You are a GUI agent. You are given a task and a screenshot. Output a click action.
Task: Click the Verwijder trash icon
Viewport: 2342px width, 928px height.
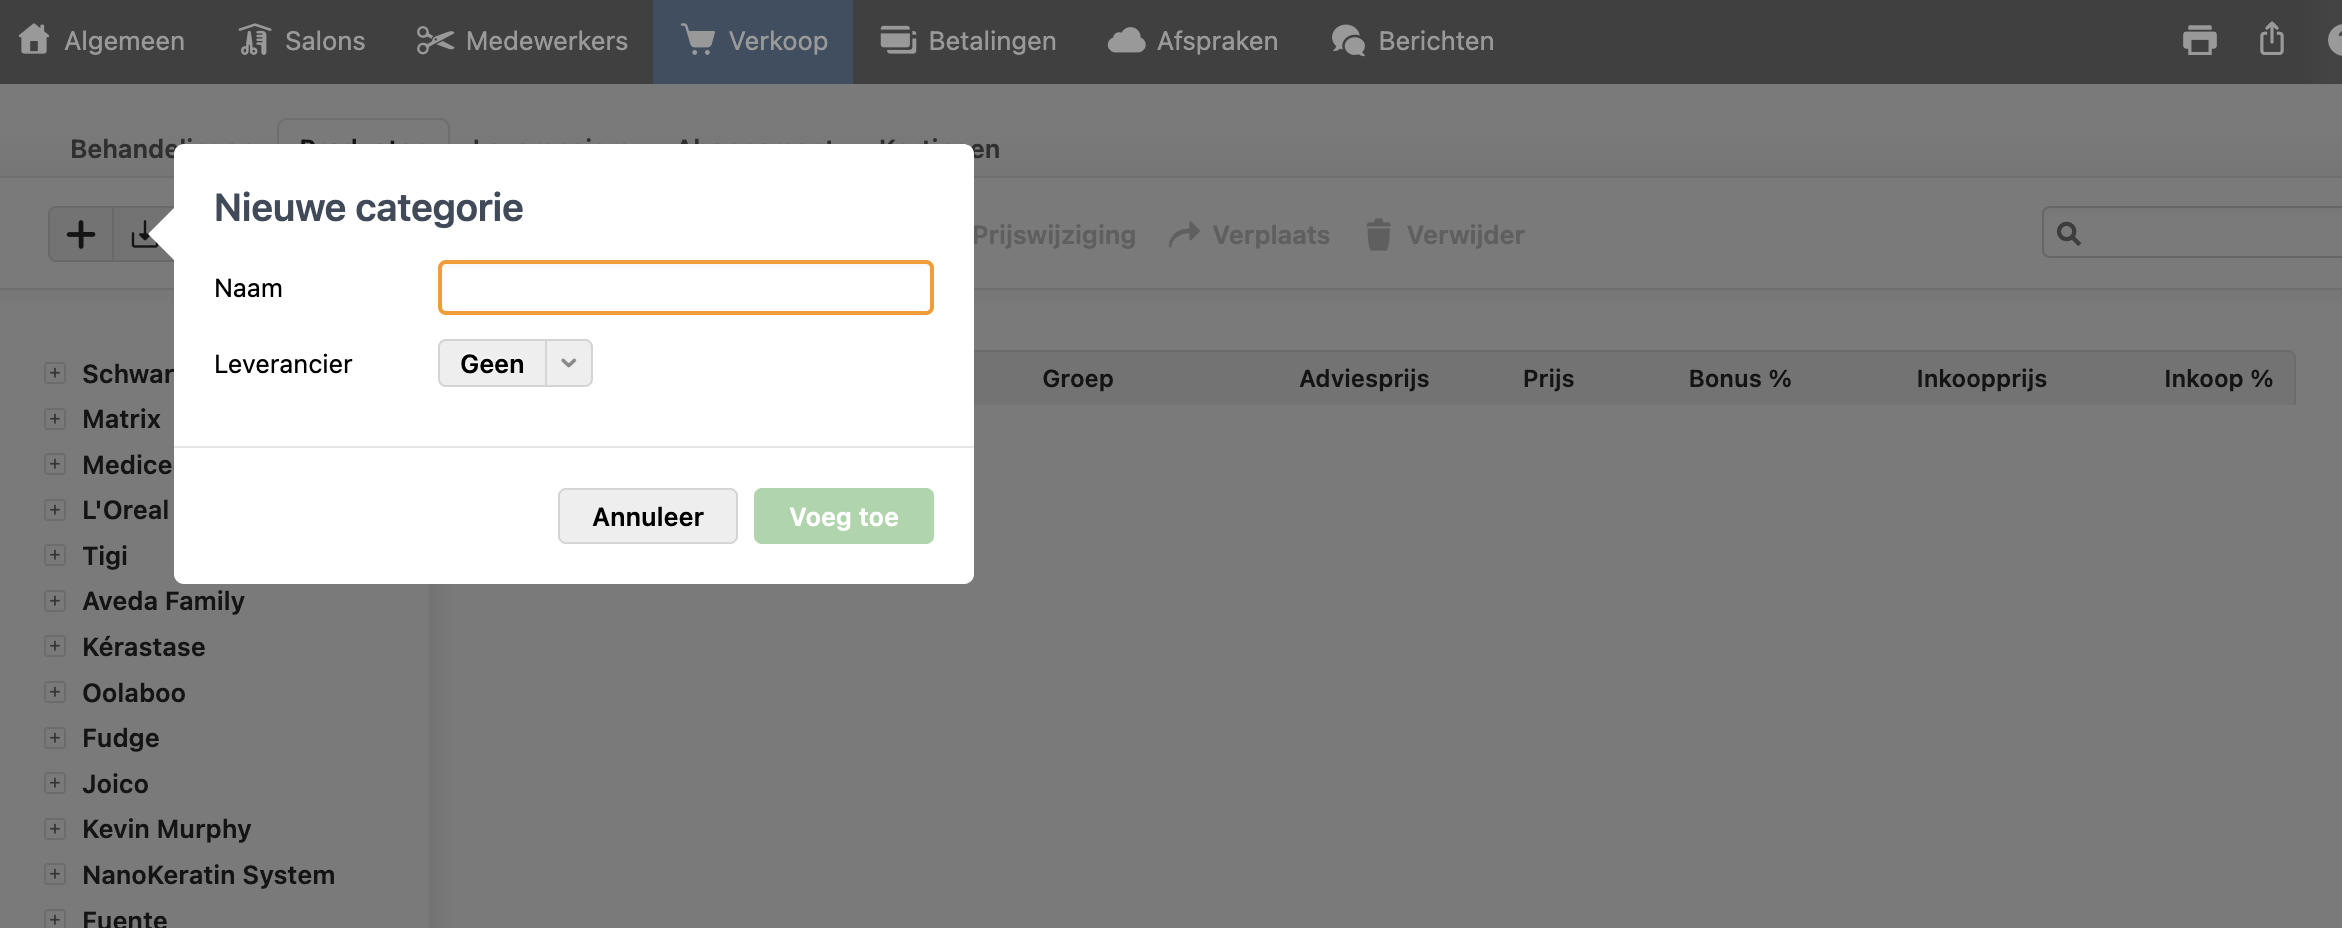(1378, 235)
